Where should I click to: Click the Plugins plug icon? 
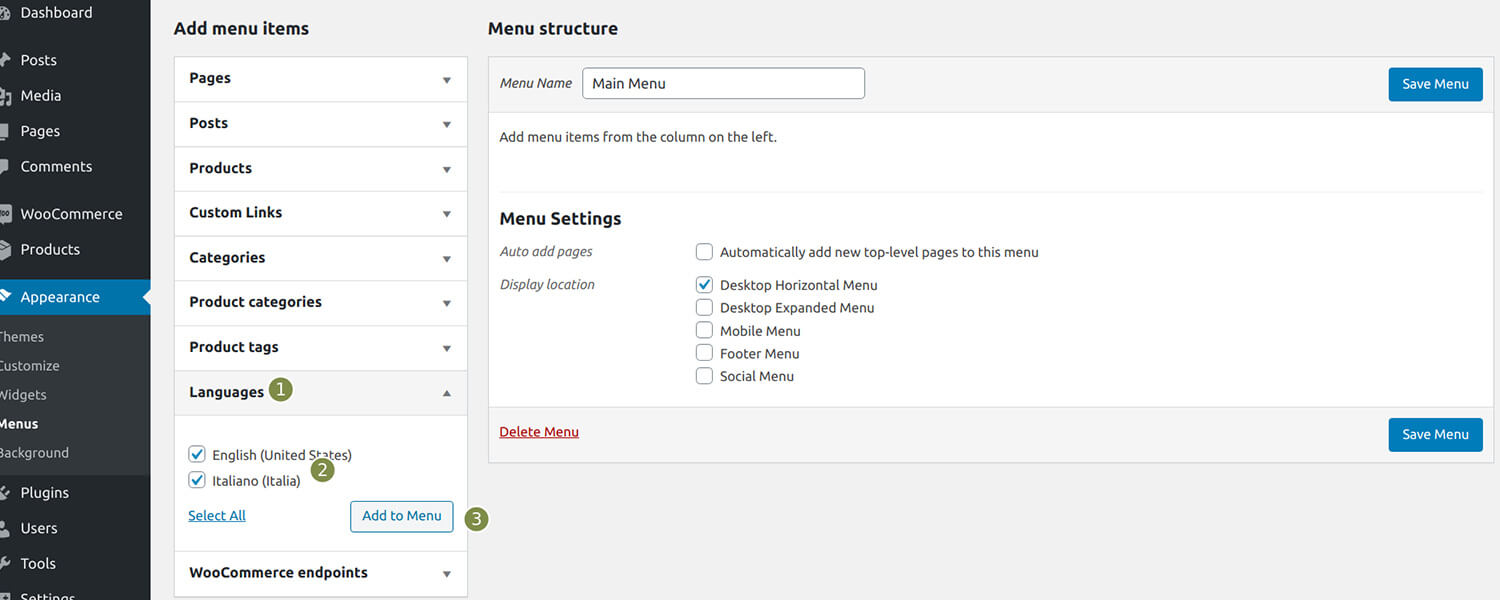3,493
